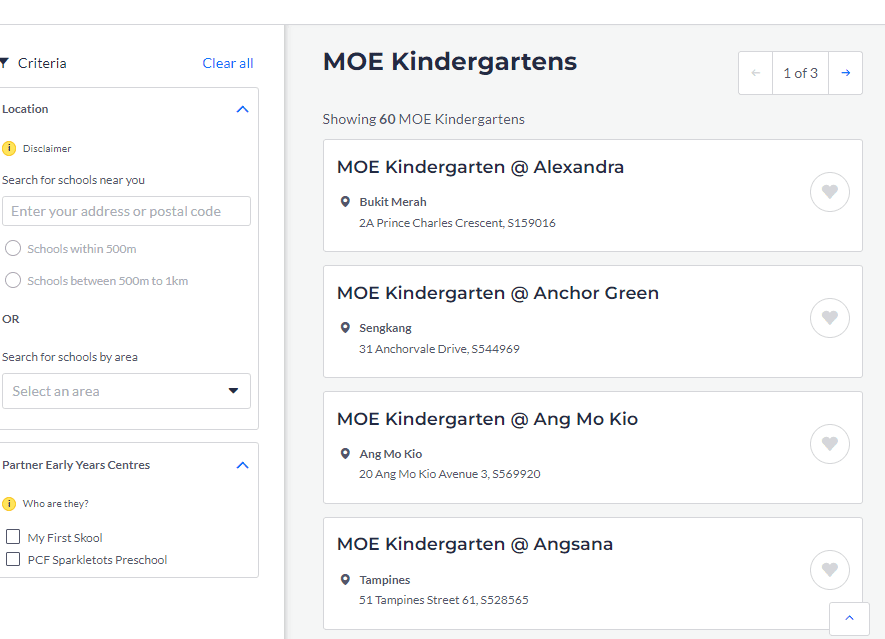This screenshot has width=885, height=639.
Task: Click the address or postal code field
Action: point(126,211)
